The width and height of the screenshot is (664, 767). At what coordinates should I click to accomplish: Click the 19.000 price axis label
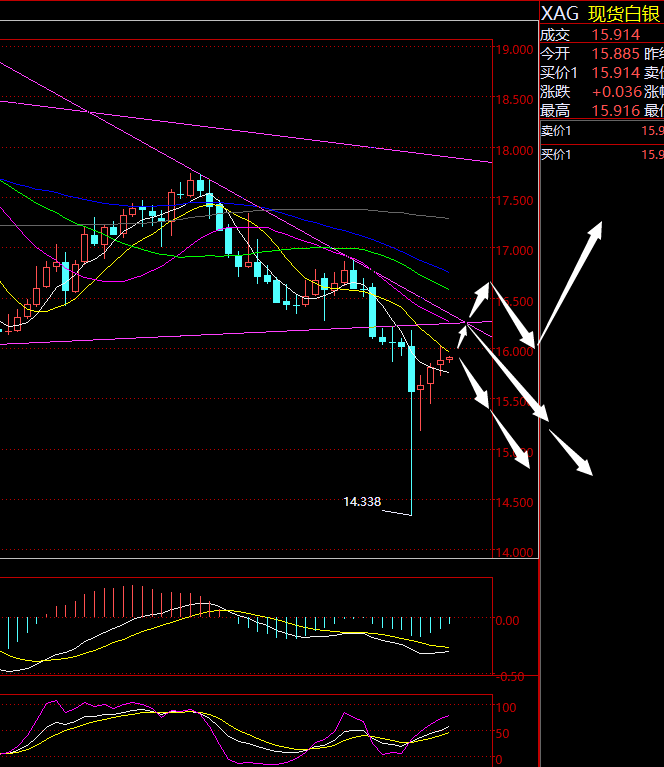pos(514,50)
